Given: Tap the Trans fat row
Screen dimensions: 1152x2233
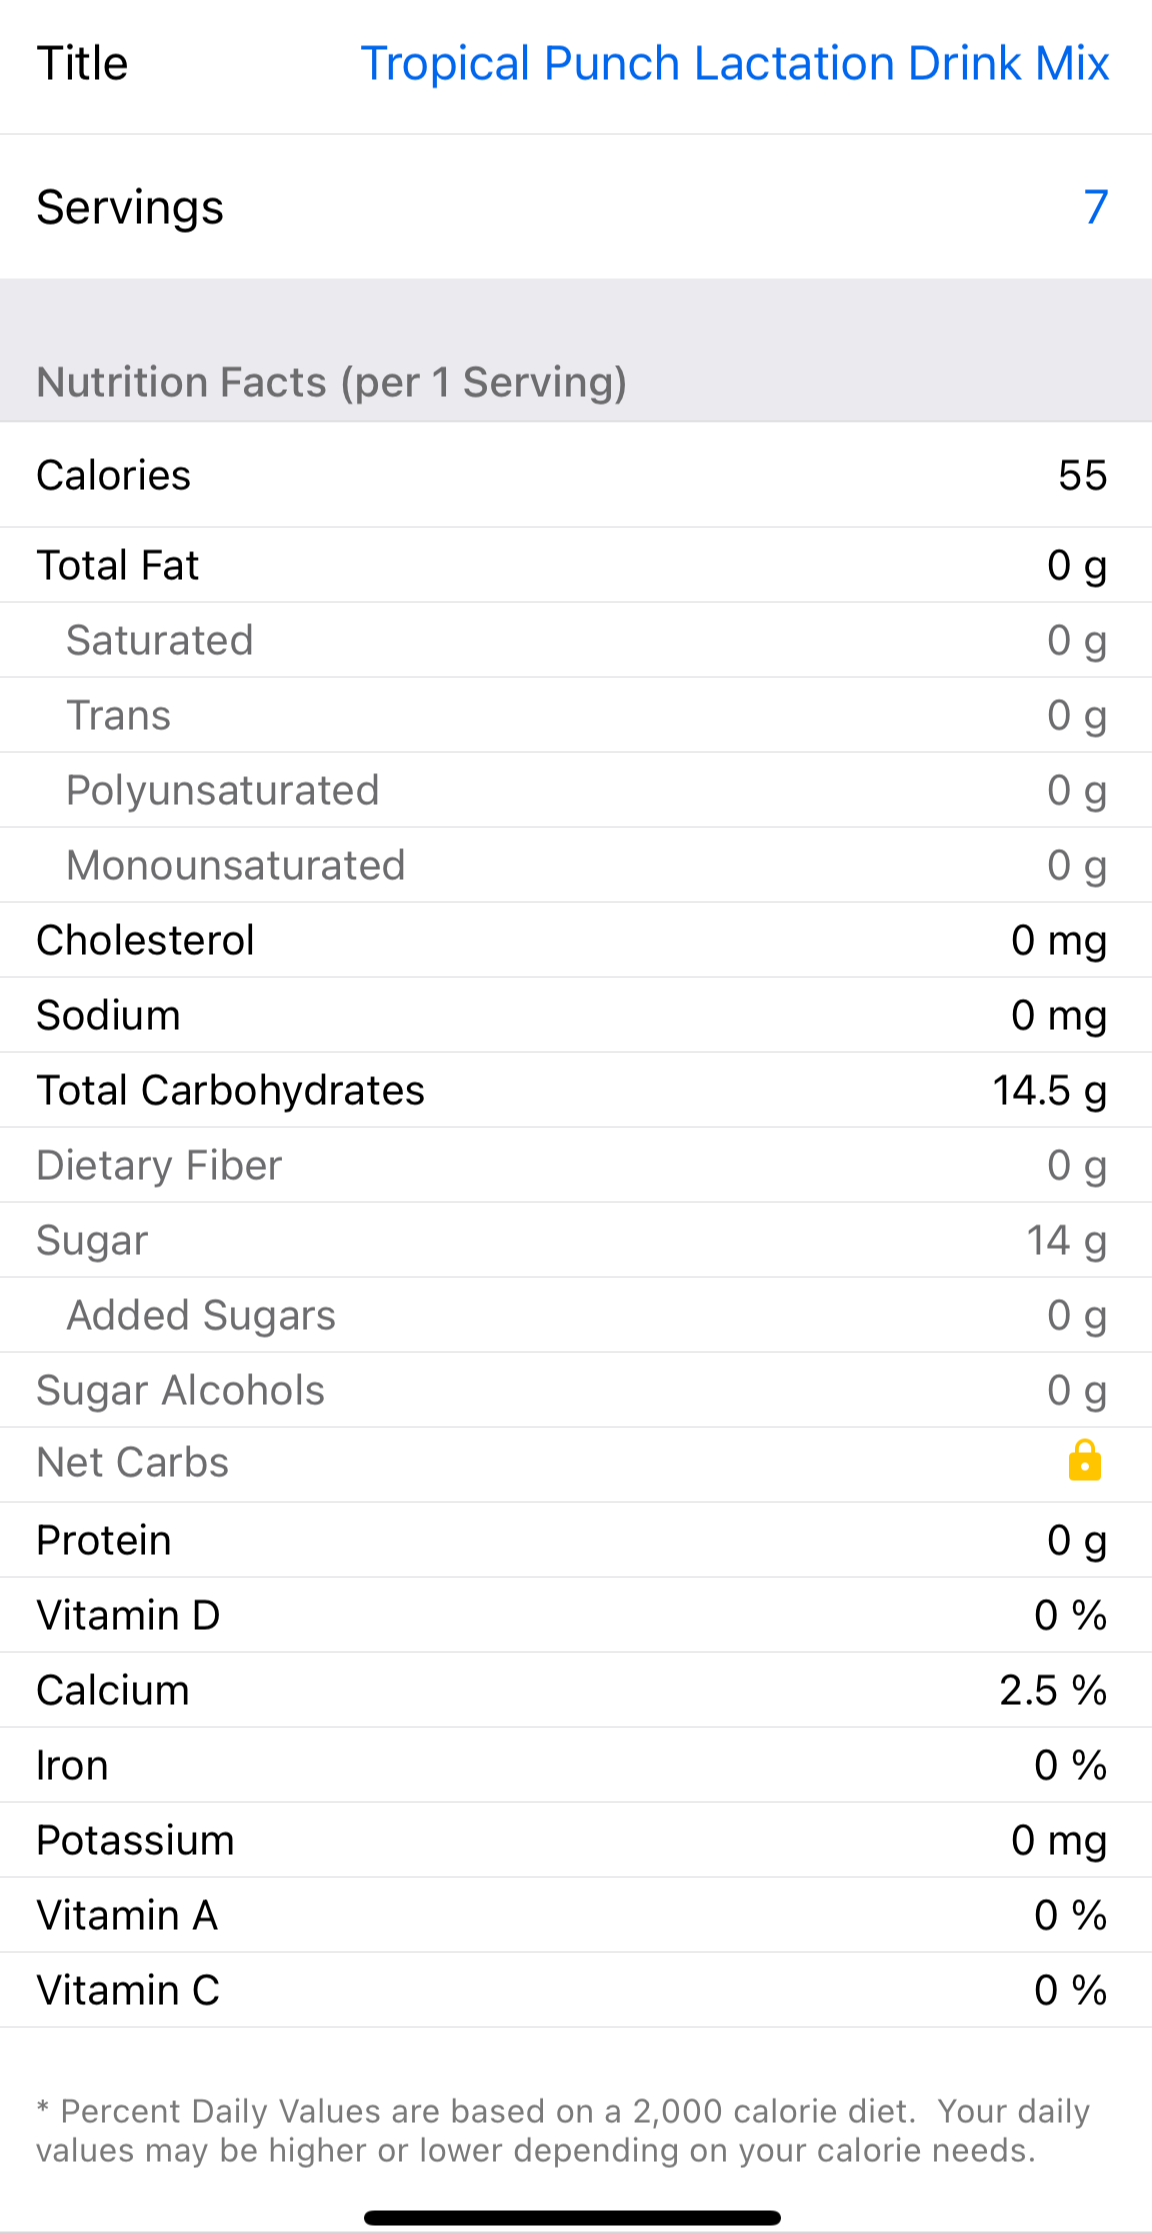Looking at the screenshot, I should (576, 715).
